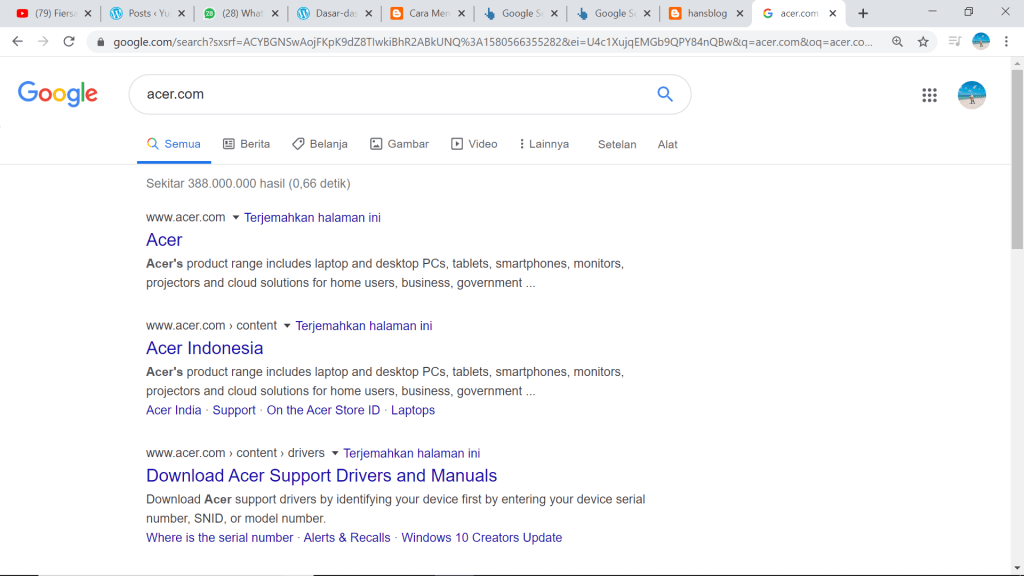Click the Google logo
1024x576 pixels.
coord(58,94)
